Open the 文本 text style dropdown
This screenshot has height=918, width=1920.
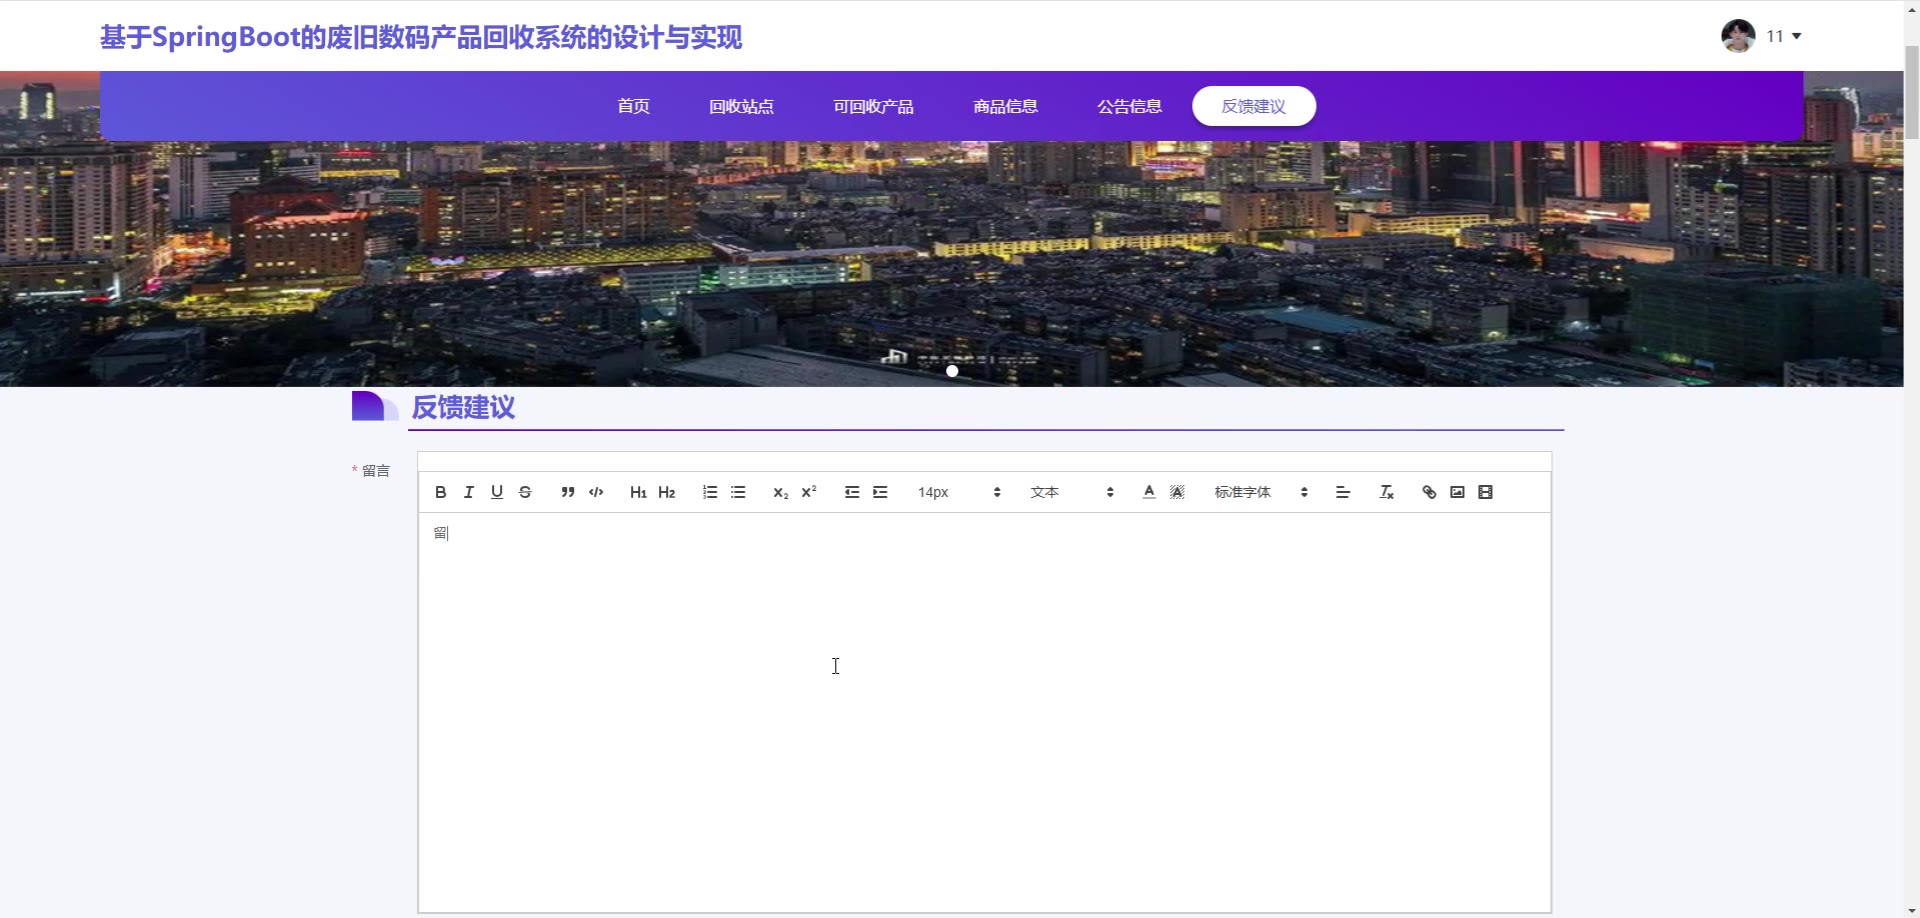point(1071,492)
